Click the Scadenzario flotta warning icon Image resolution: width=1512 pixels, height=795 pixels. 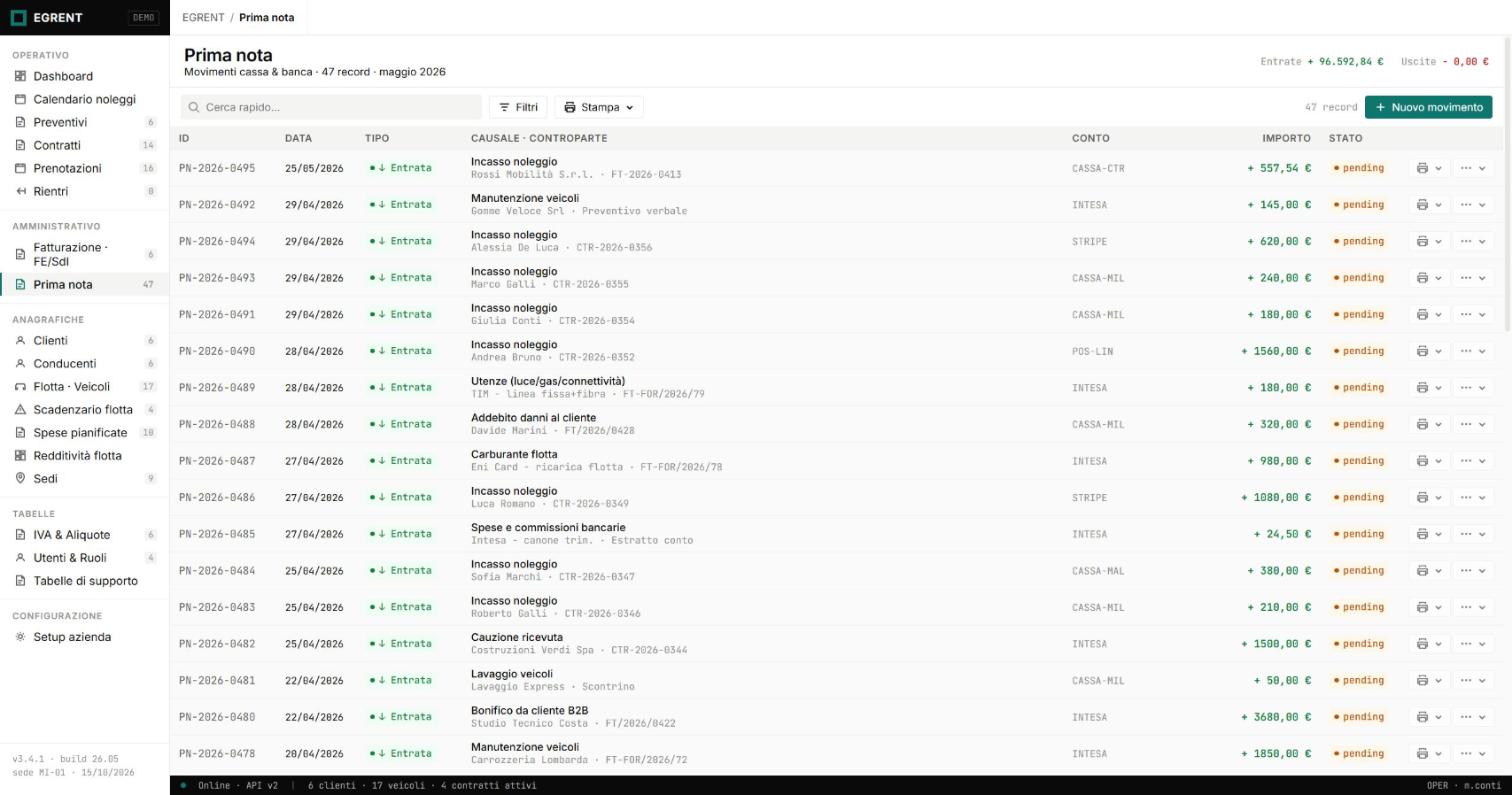pyautogui.click(x=20, y=410)
